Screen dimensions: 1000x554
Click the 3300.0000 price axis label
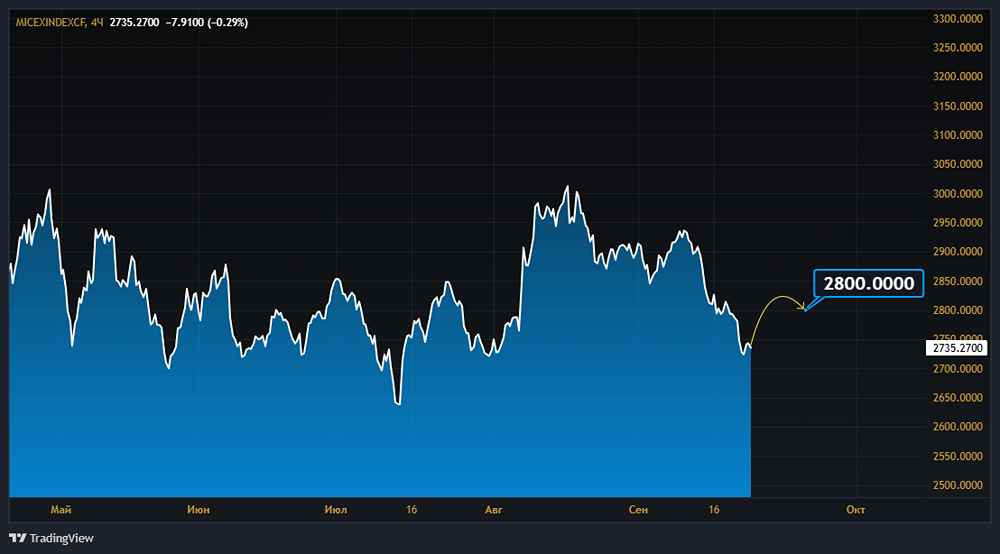click(x=957, y=18)
